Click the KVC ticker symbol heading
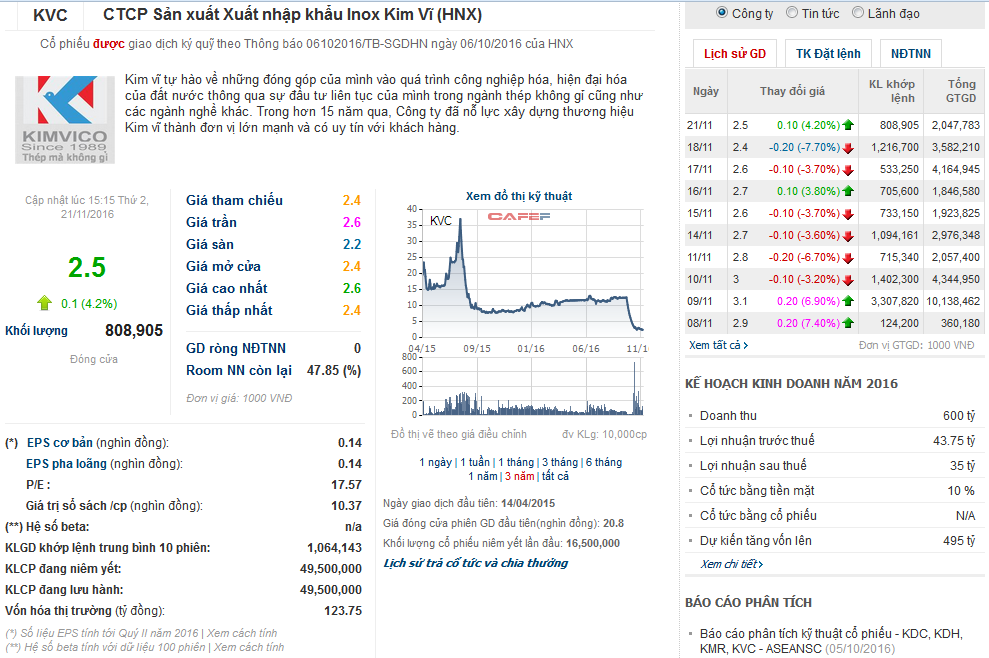Screen dimensions: 989x658 tap(50, 15)
